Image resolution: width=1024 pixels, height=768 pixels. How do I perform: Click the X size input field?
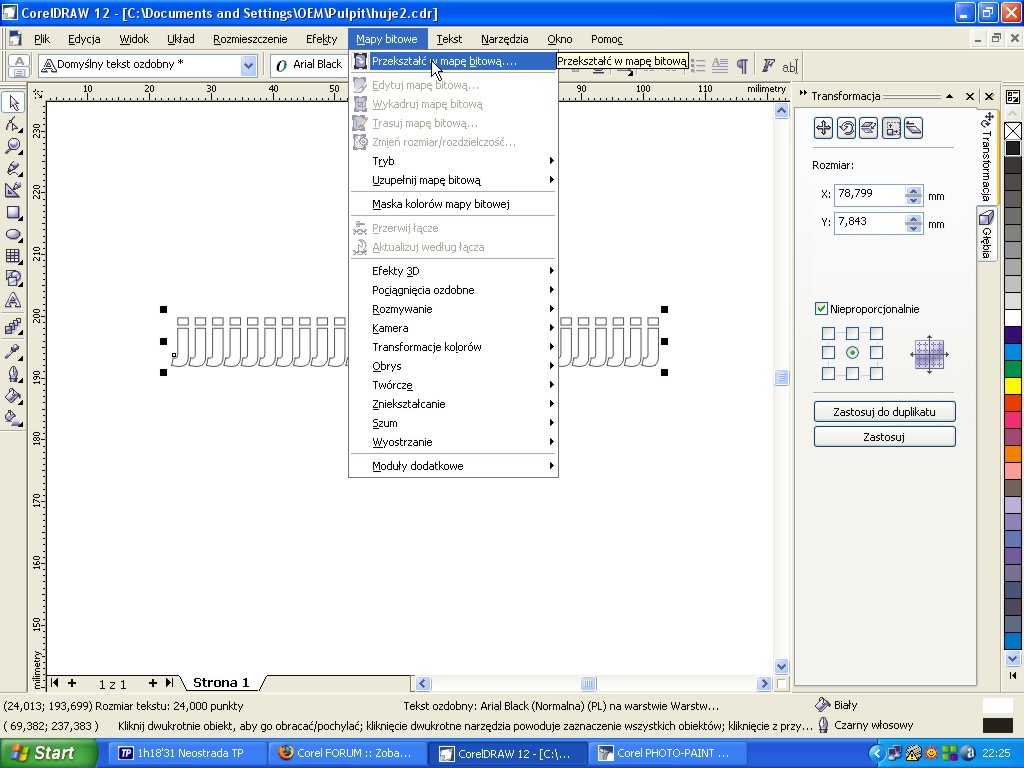tap(868, 194)
